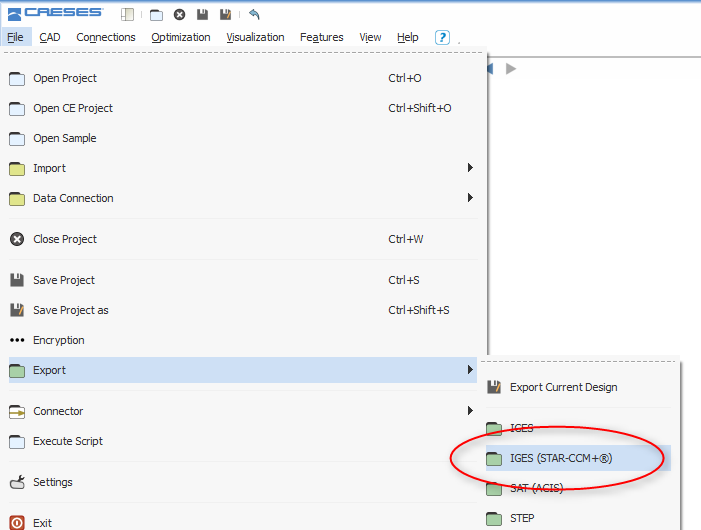Click the connector arrow icon beside Connector
Viewport: 701px width, 530px height.
17,412
